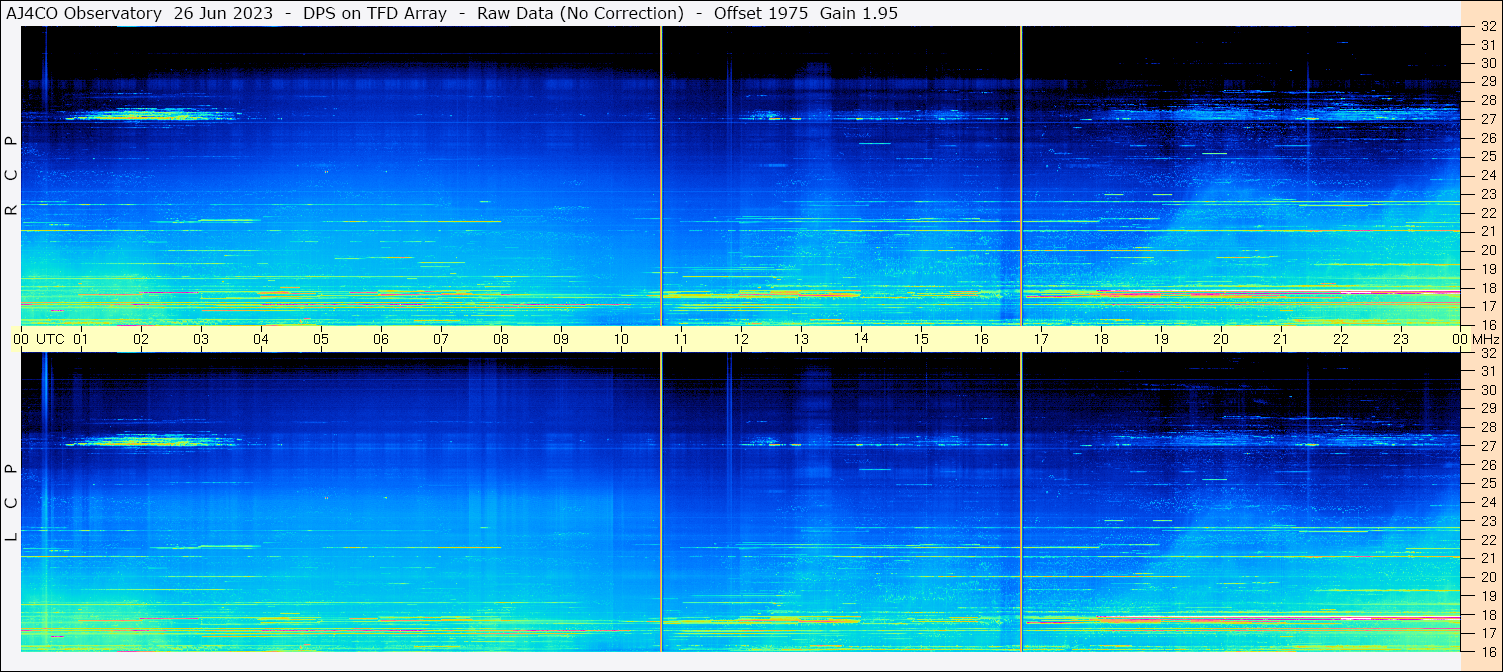Image resolution: width=1503 pixels, height=672 pixels.
Task: Click "DPS on TFD Array" in the header
Action: pos(375,13)
